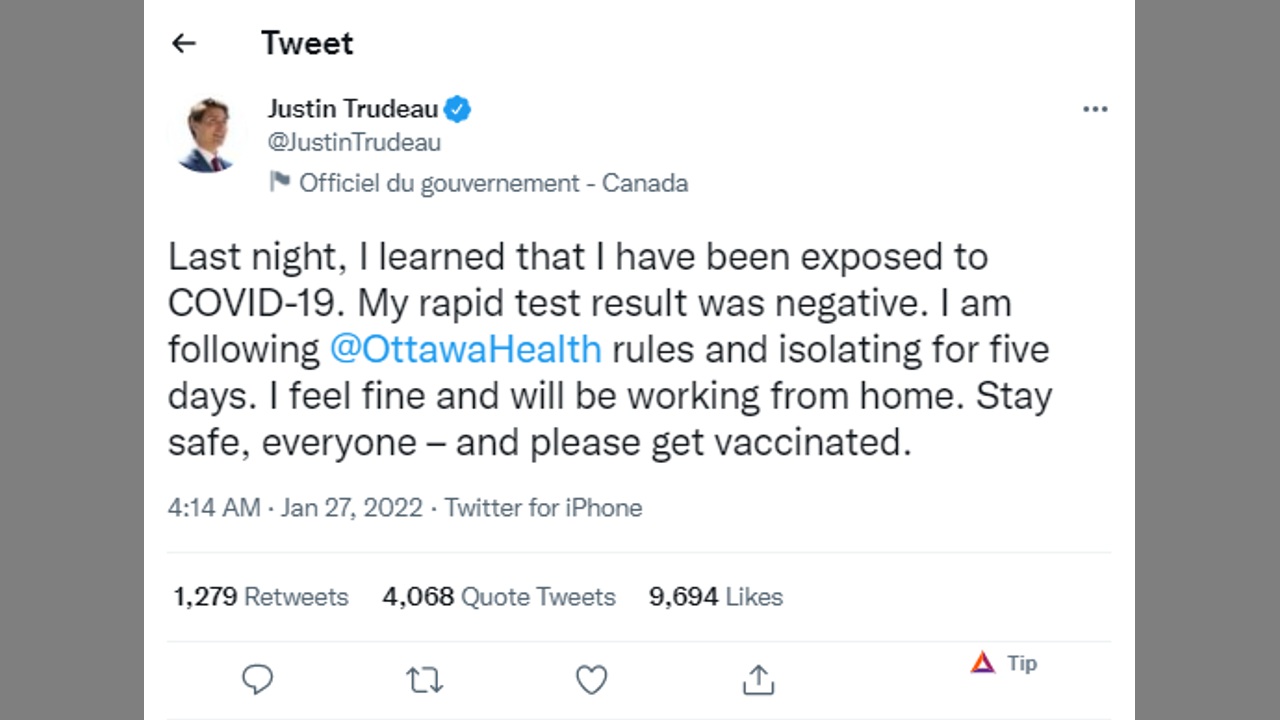Click the government flag icon
The image size is (1280, 720).
[x=279, y=182]
